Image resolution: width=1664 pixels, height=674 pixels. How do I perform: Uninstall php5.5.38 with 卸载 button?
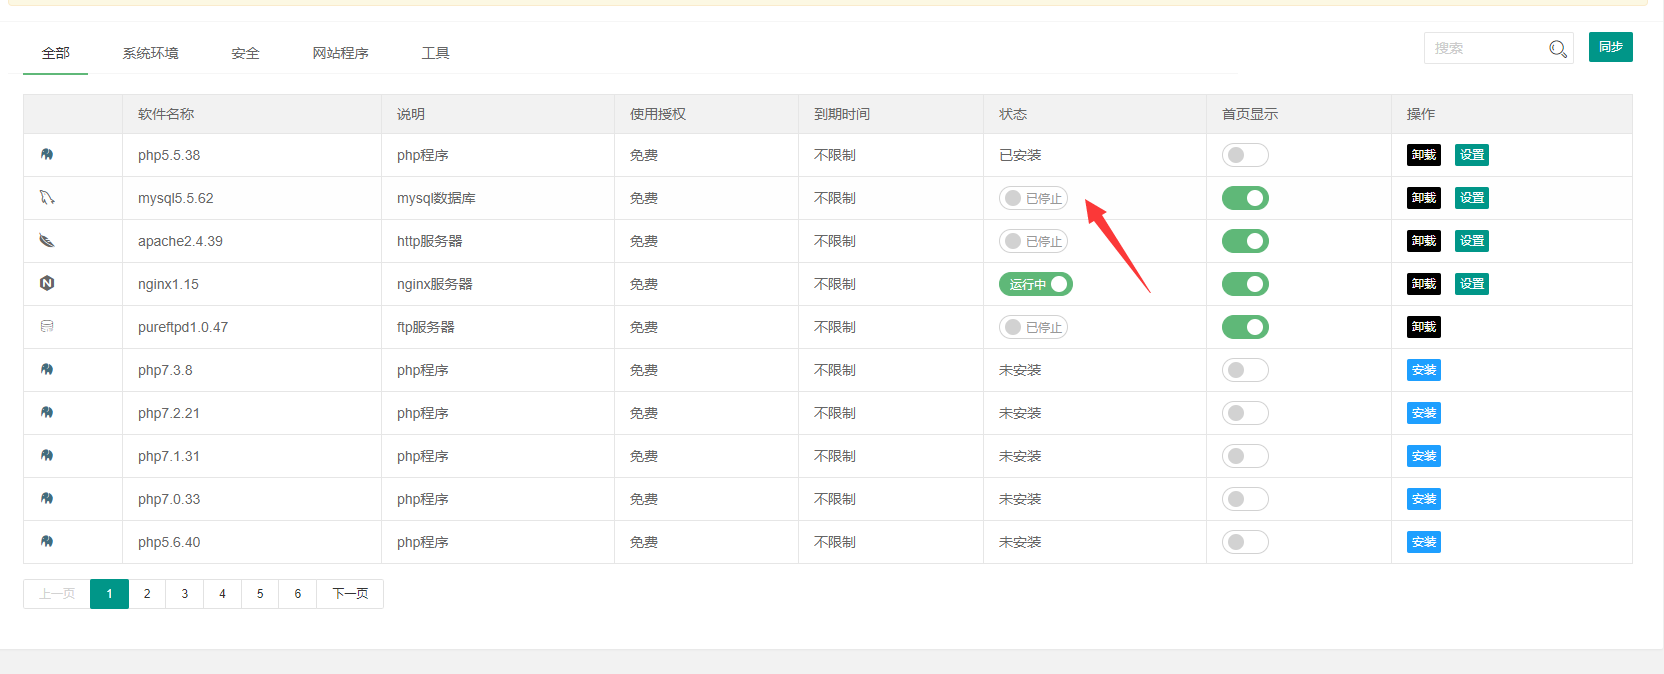pos(1424,155)
